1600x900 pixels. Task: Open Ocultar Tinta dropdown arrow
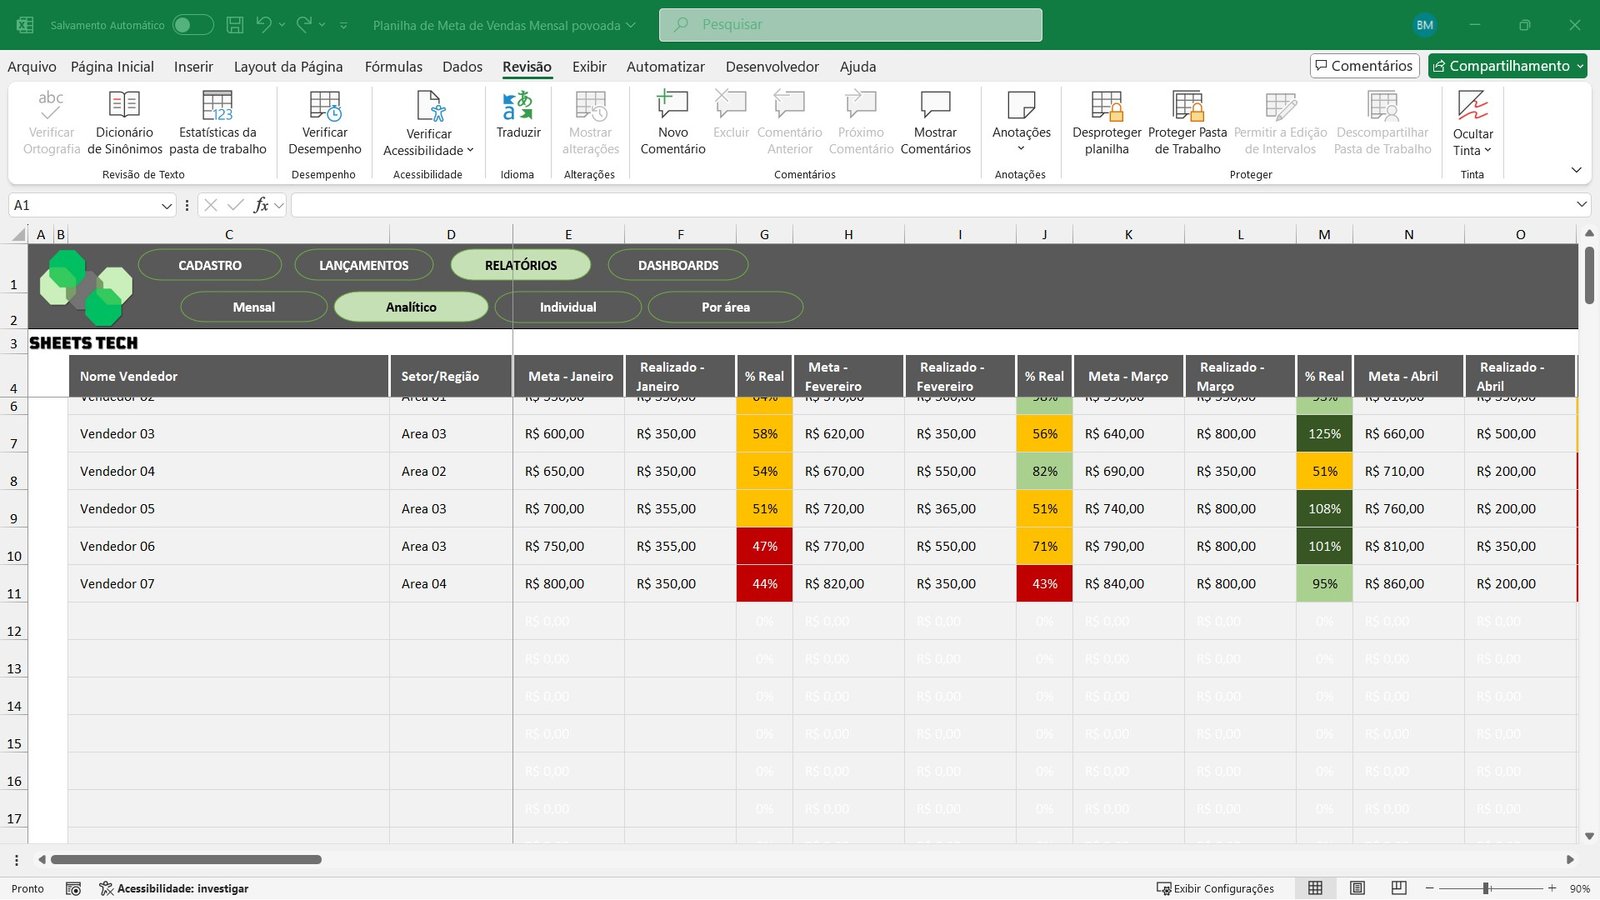tap(1488, 151)
